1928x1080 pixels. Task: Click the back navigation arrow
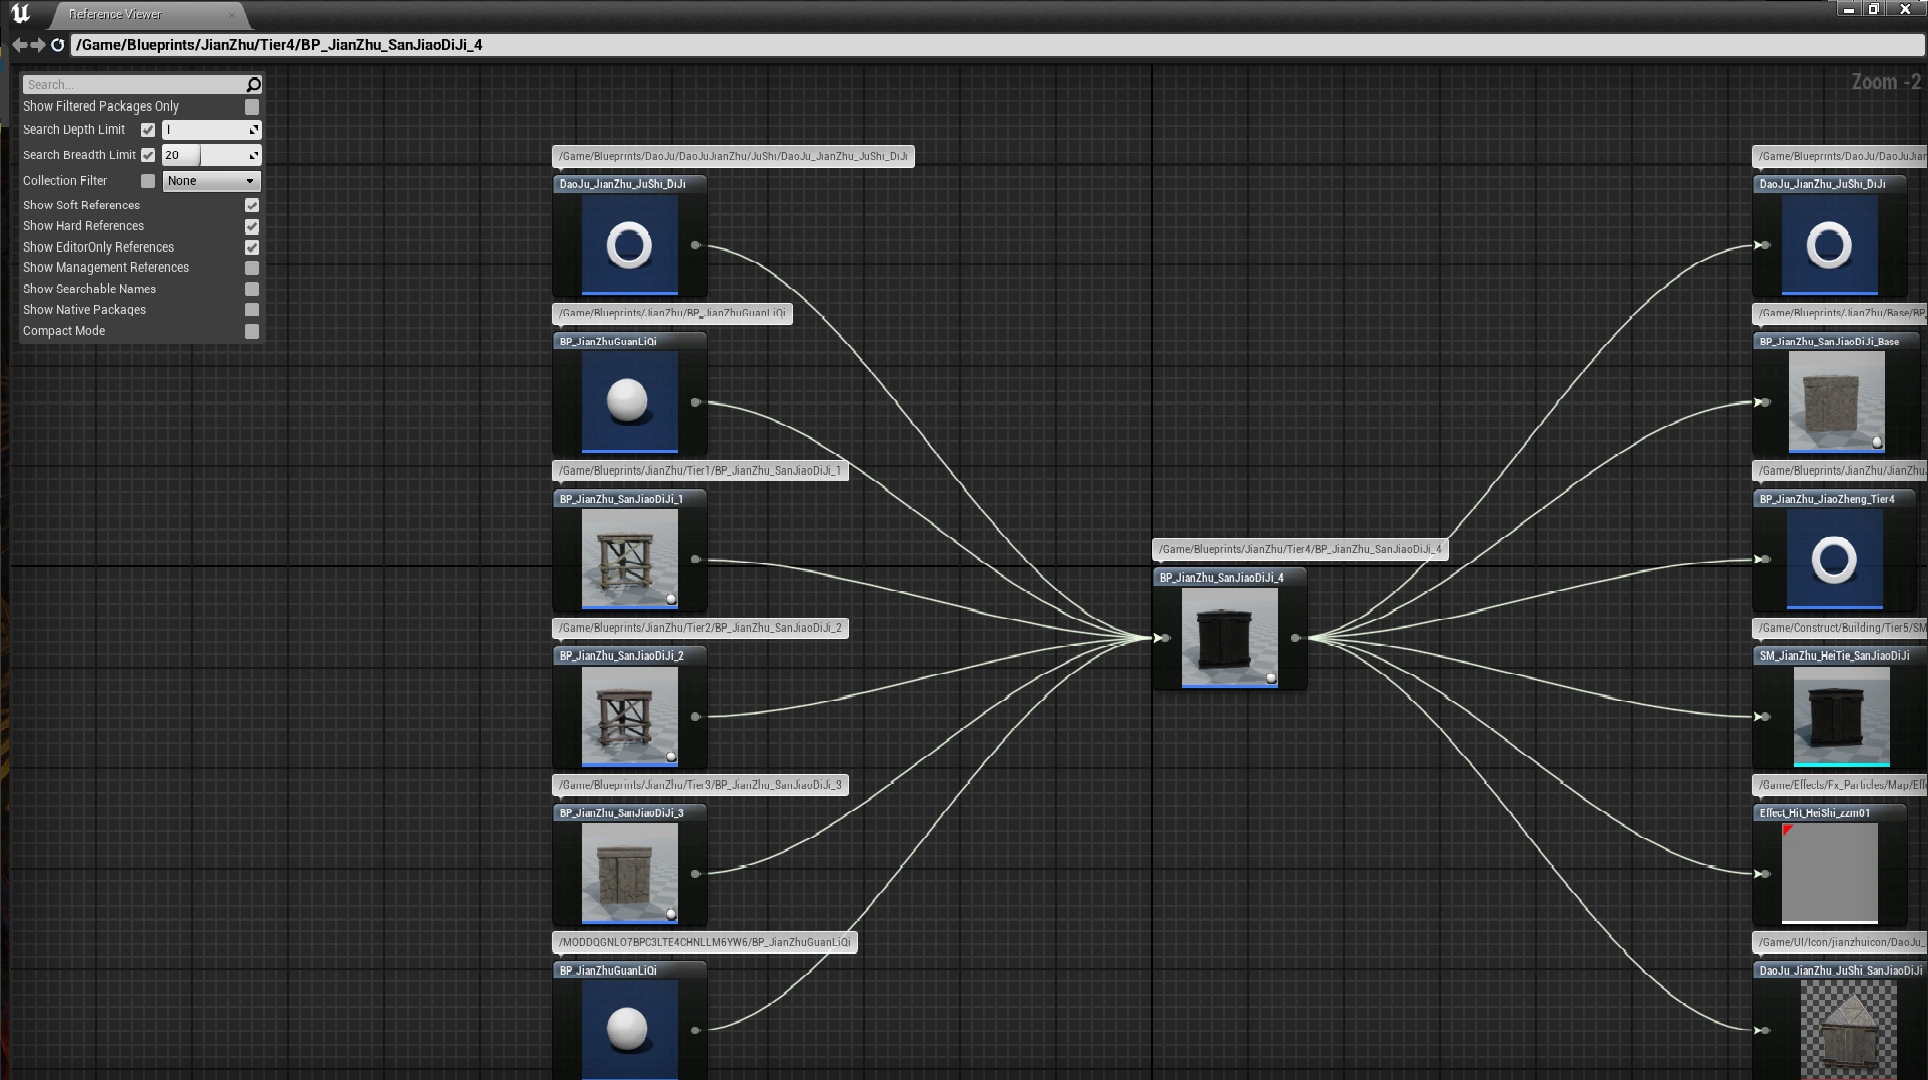click(19, 45)
